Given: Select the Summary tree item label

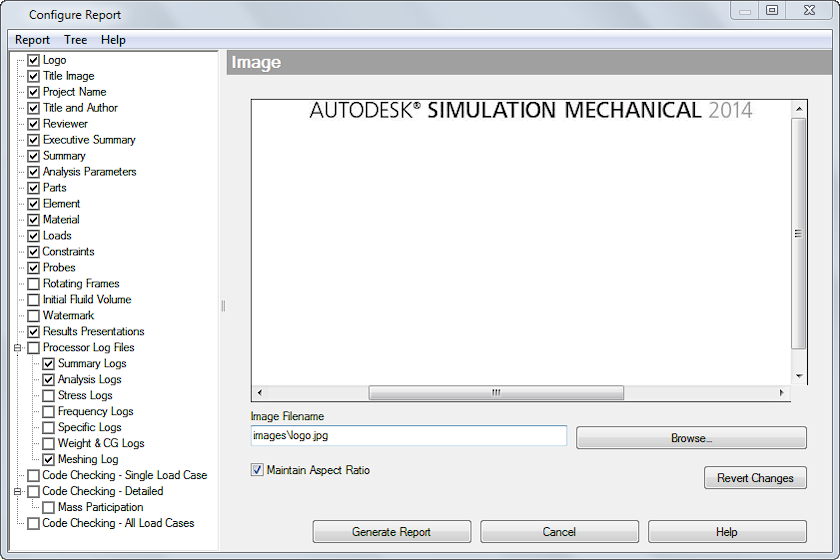Looking at the screenshot, I should pos(64,156).
